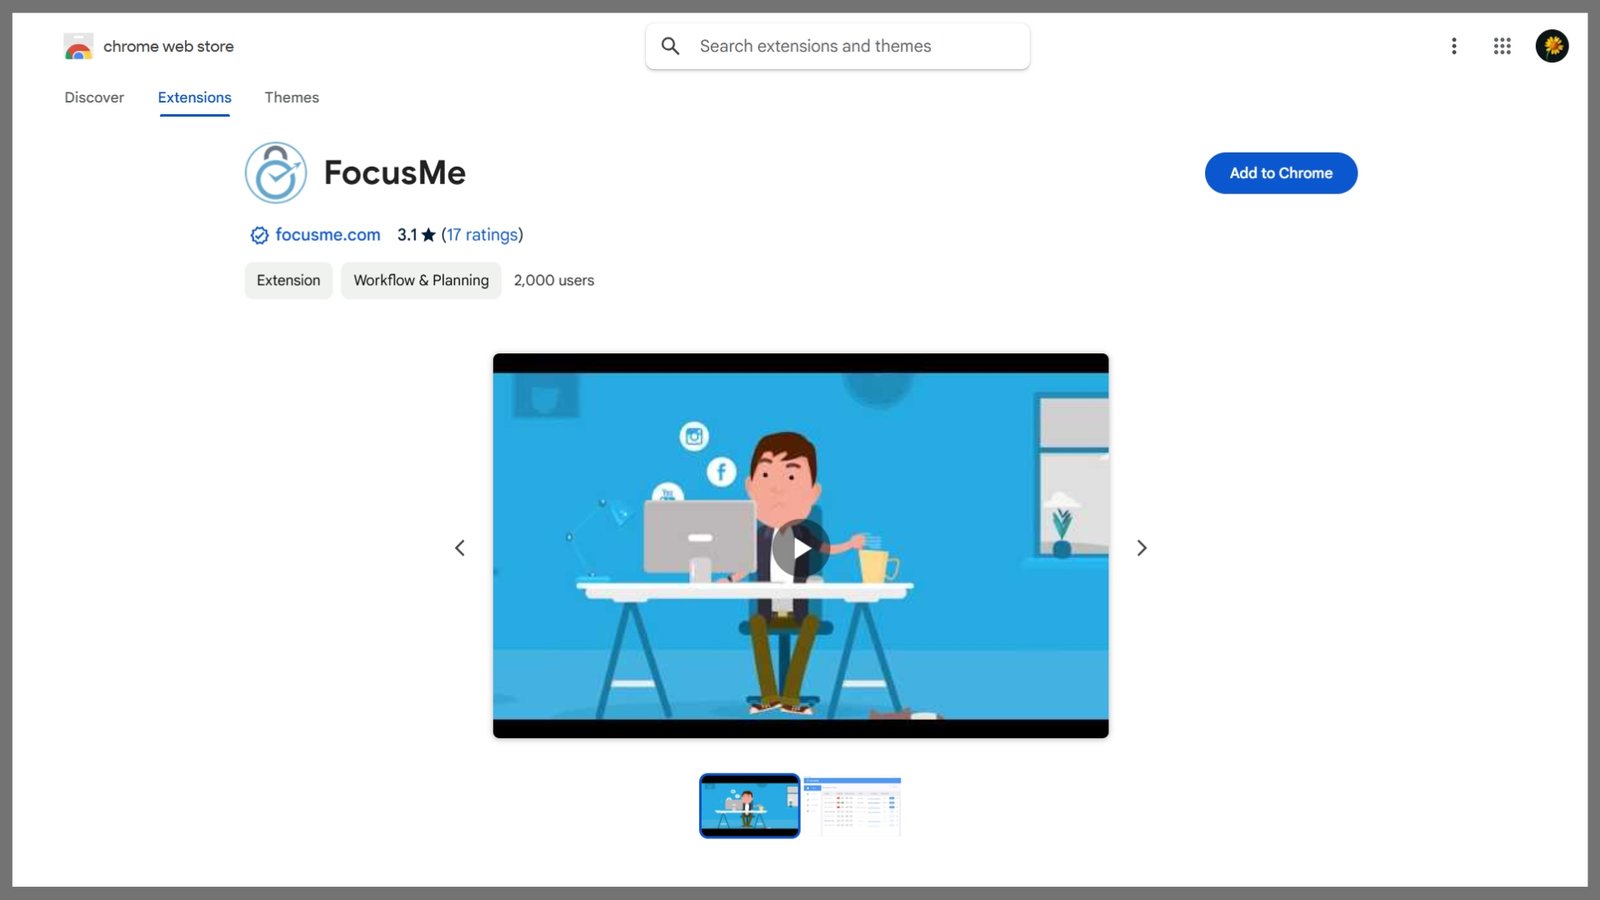The width and height of the screenshot is (1600, 900).
Task: Open the 17 ratings link
Action: click(x=482, y=235)
